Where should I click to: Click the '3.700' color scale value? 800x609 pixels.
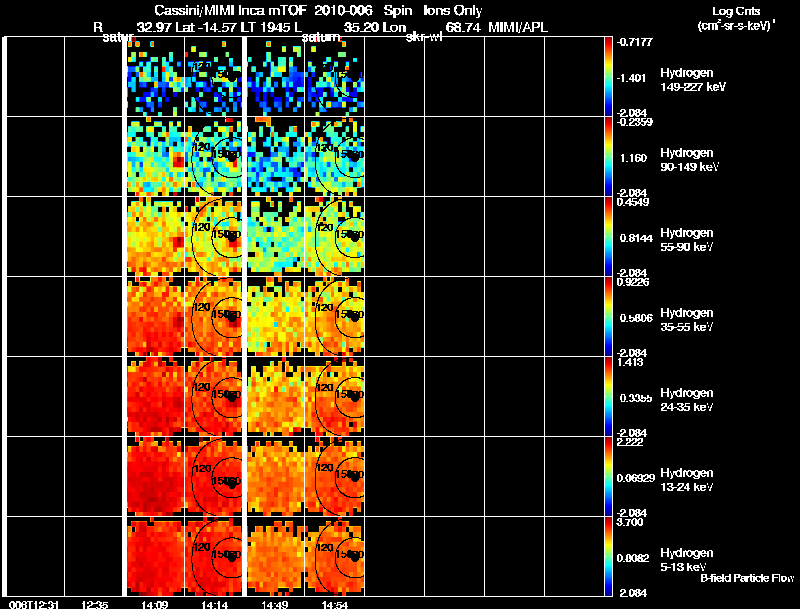pyautogui.click(x=630, y=522)
